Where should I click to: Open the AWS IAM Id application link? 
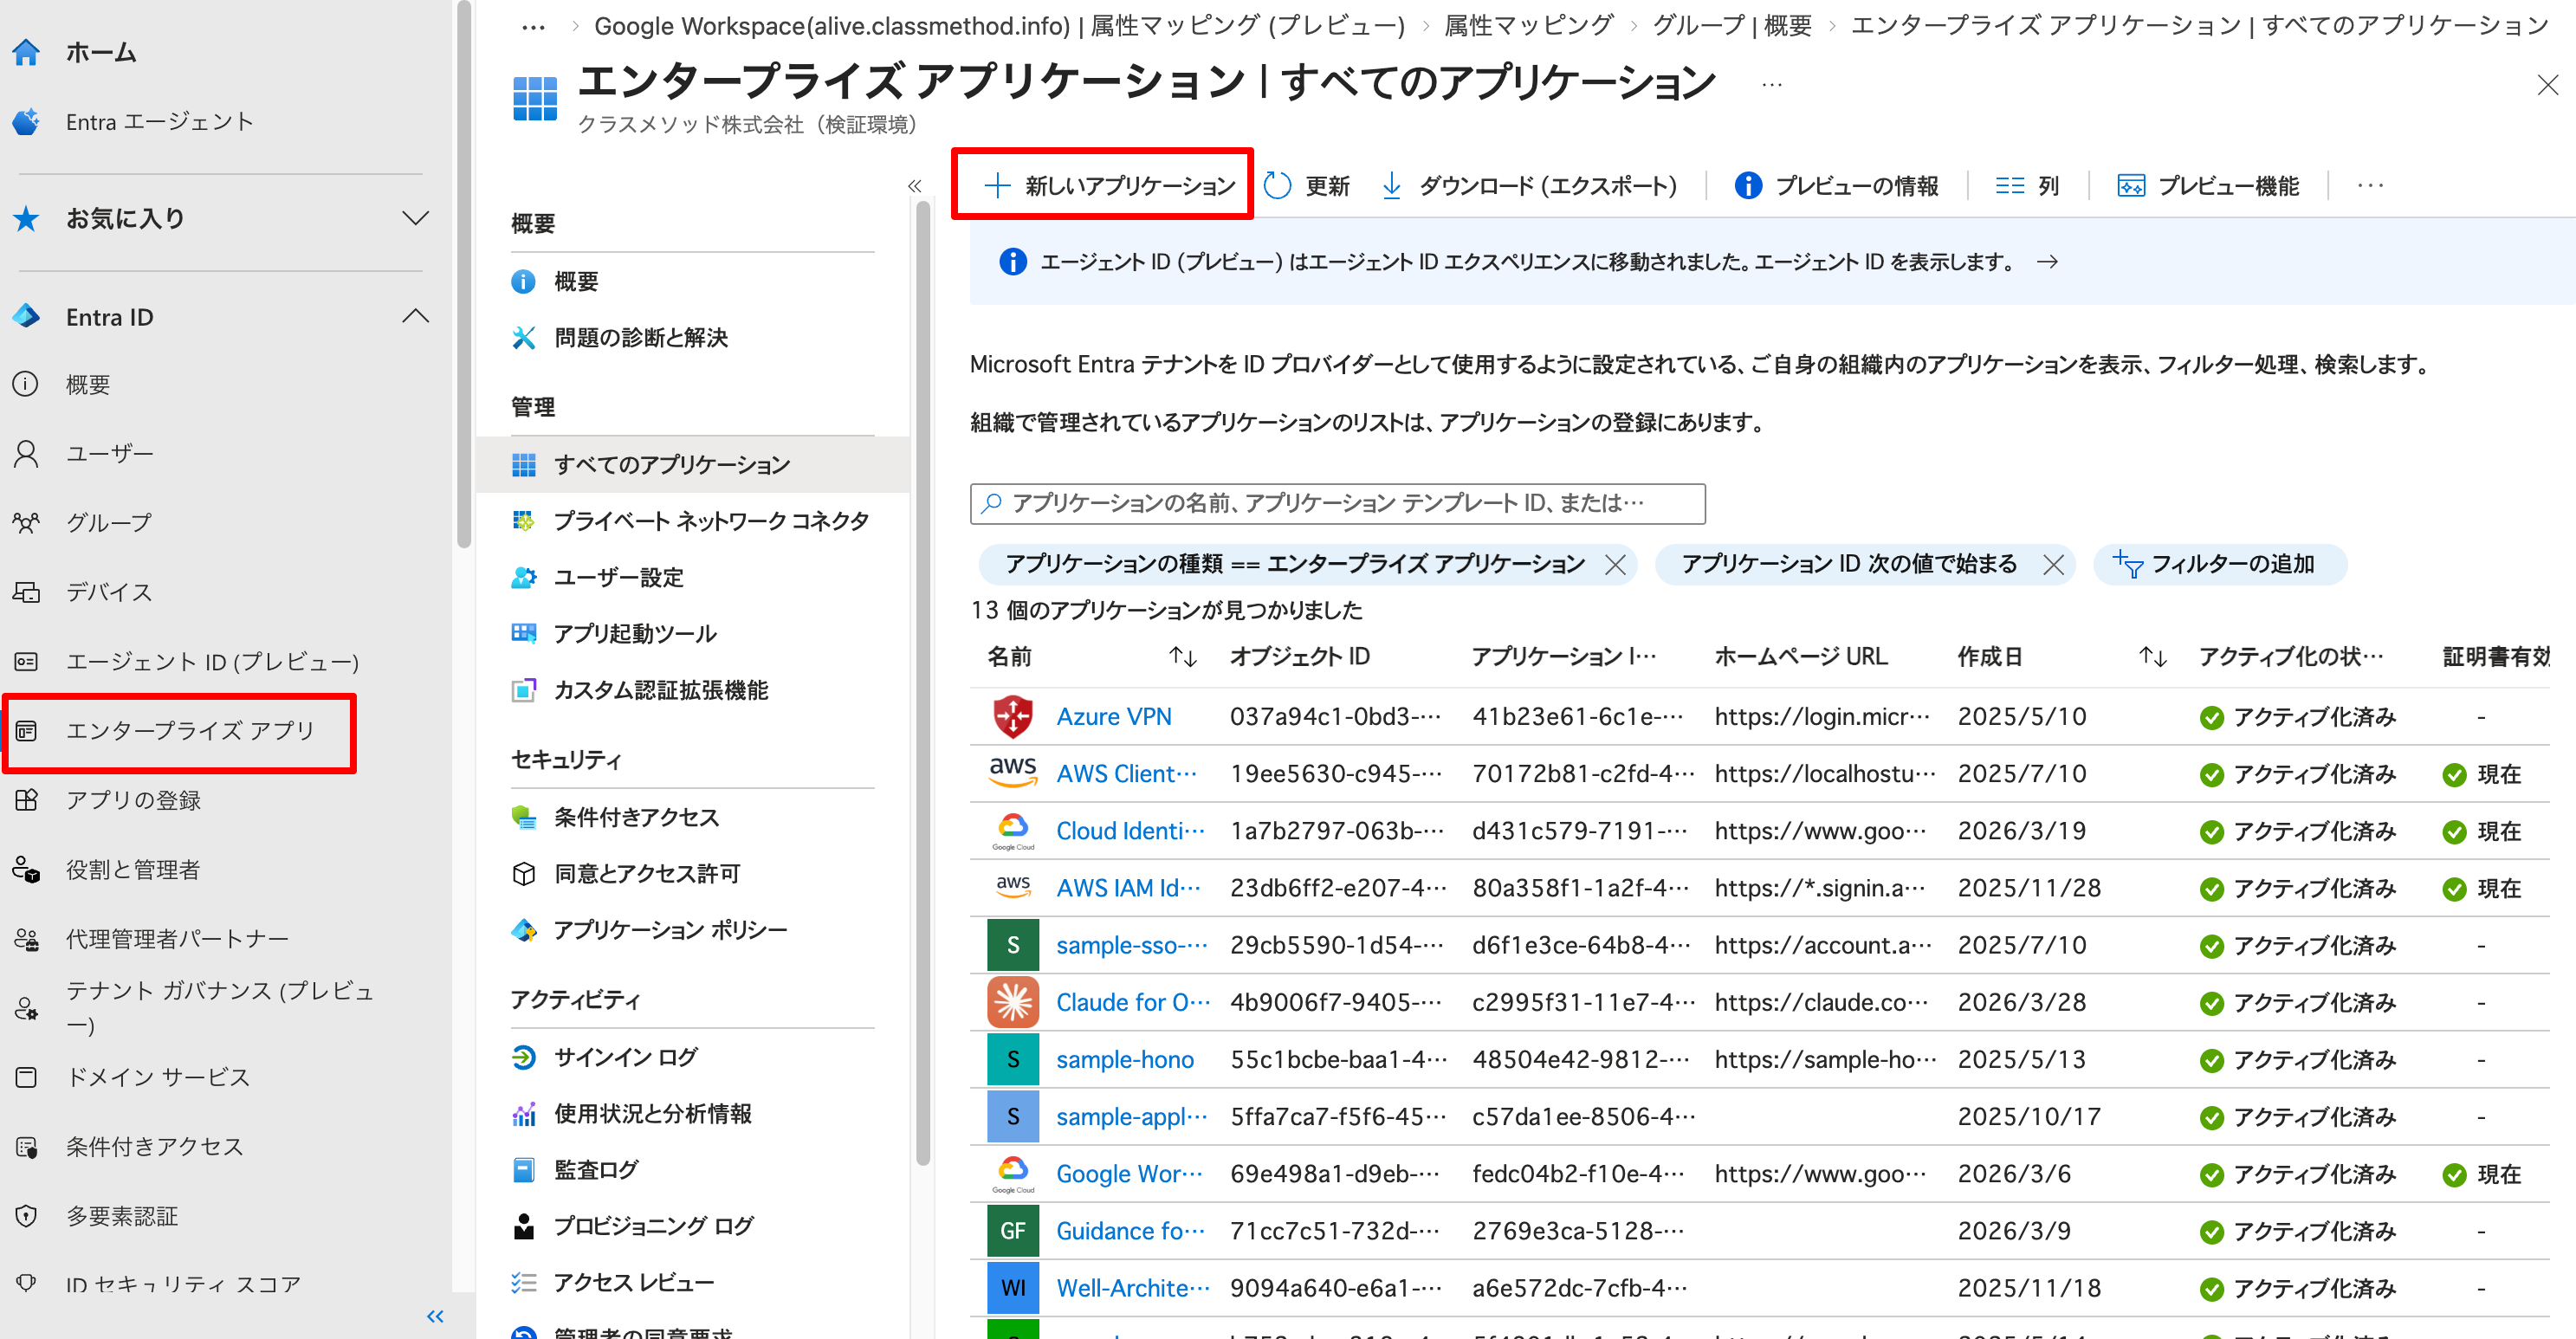[x=1128, y=887]
